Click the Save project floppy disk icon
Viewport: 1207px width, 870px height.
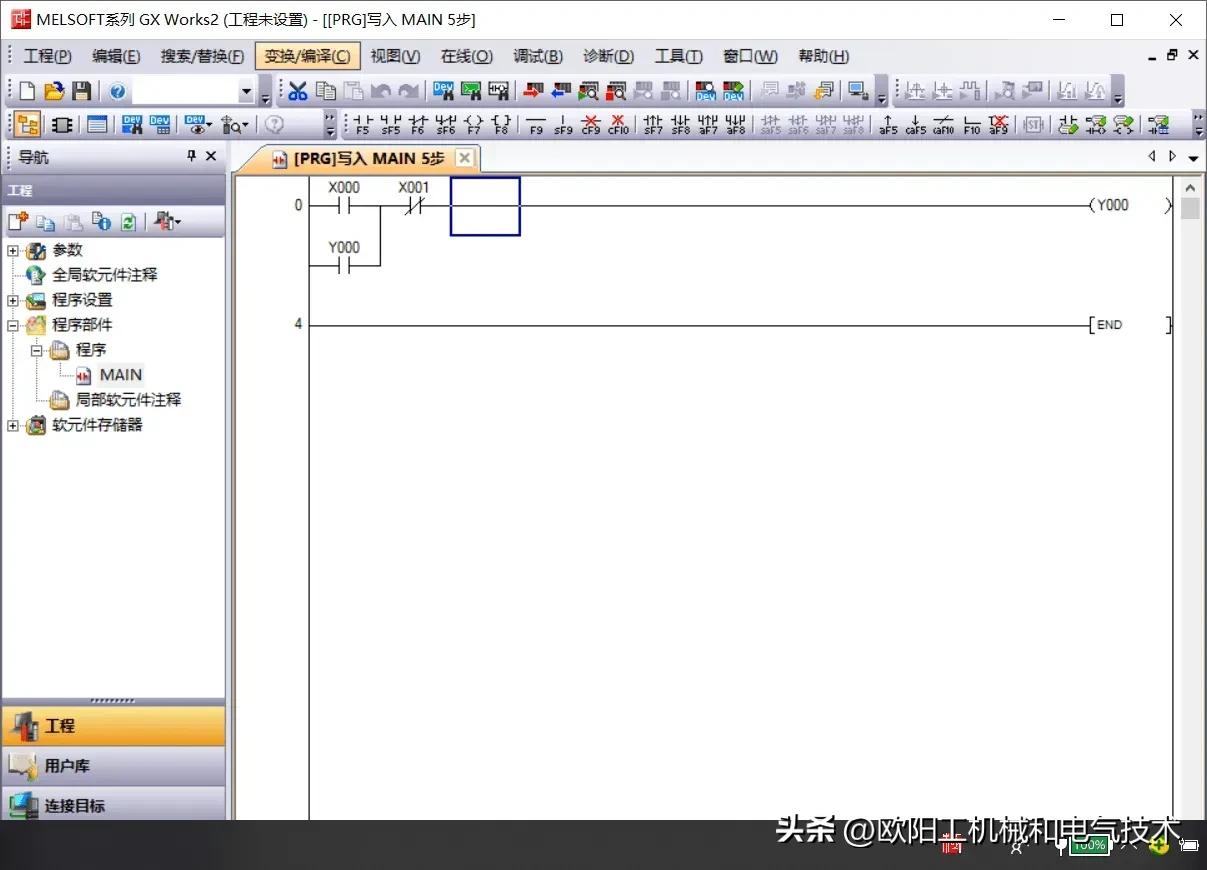(x=82, y=92)
